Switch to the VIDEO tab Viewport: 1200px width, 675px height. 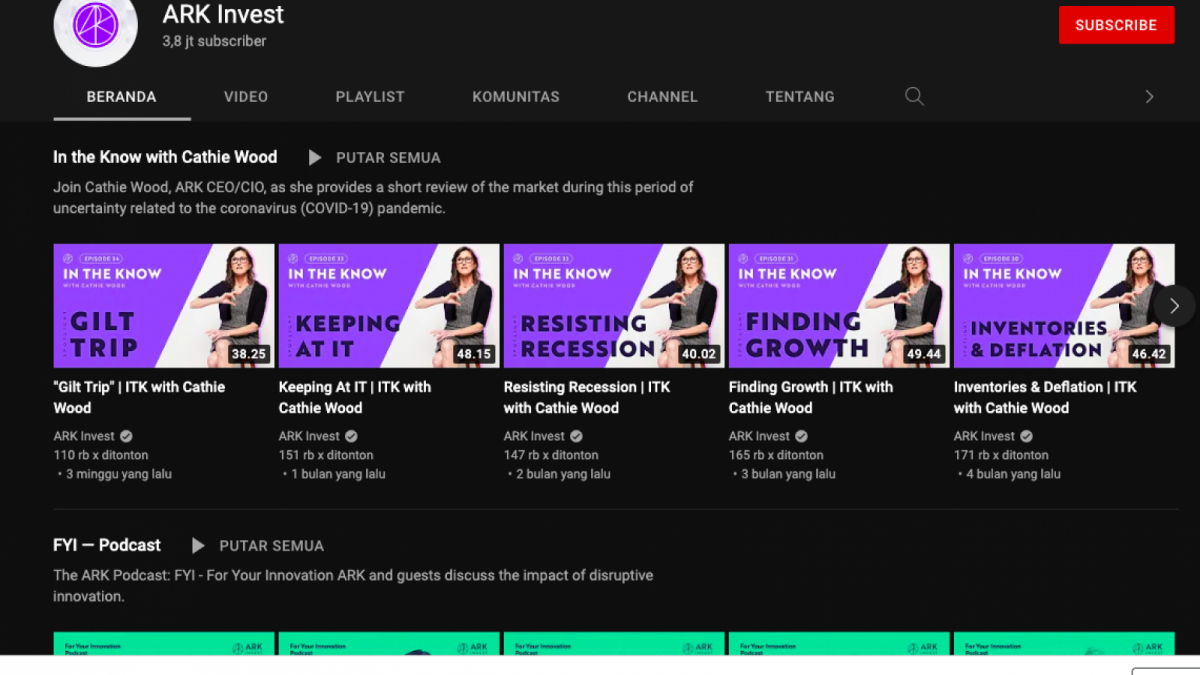(245, 96)
